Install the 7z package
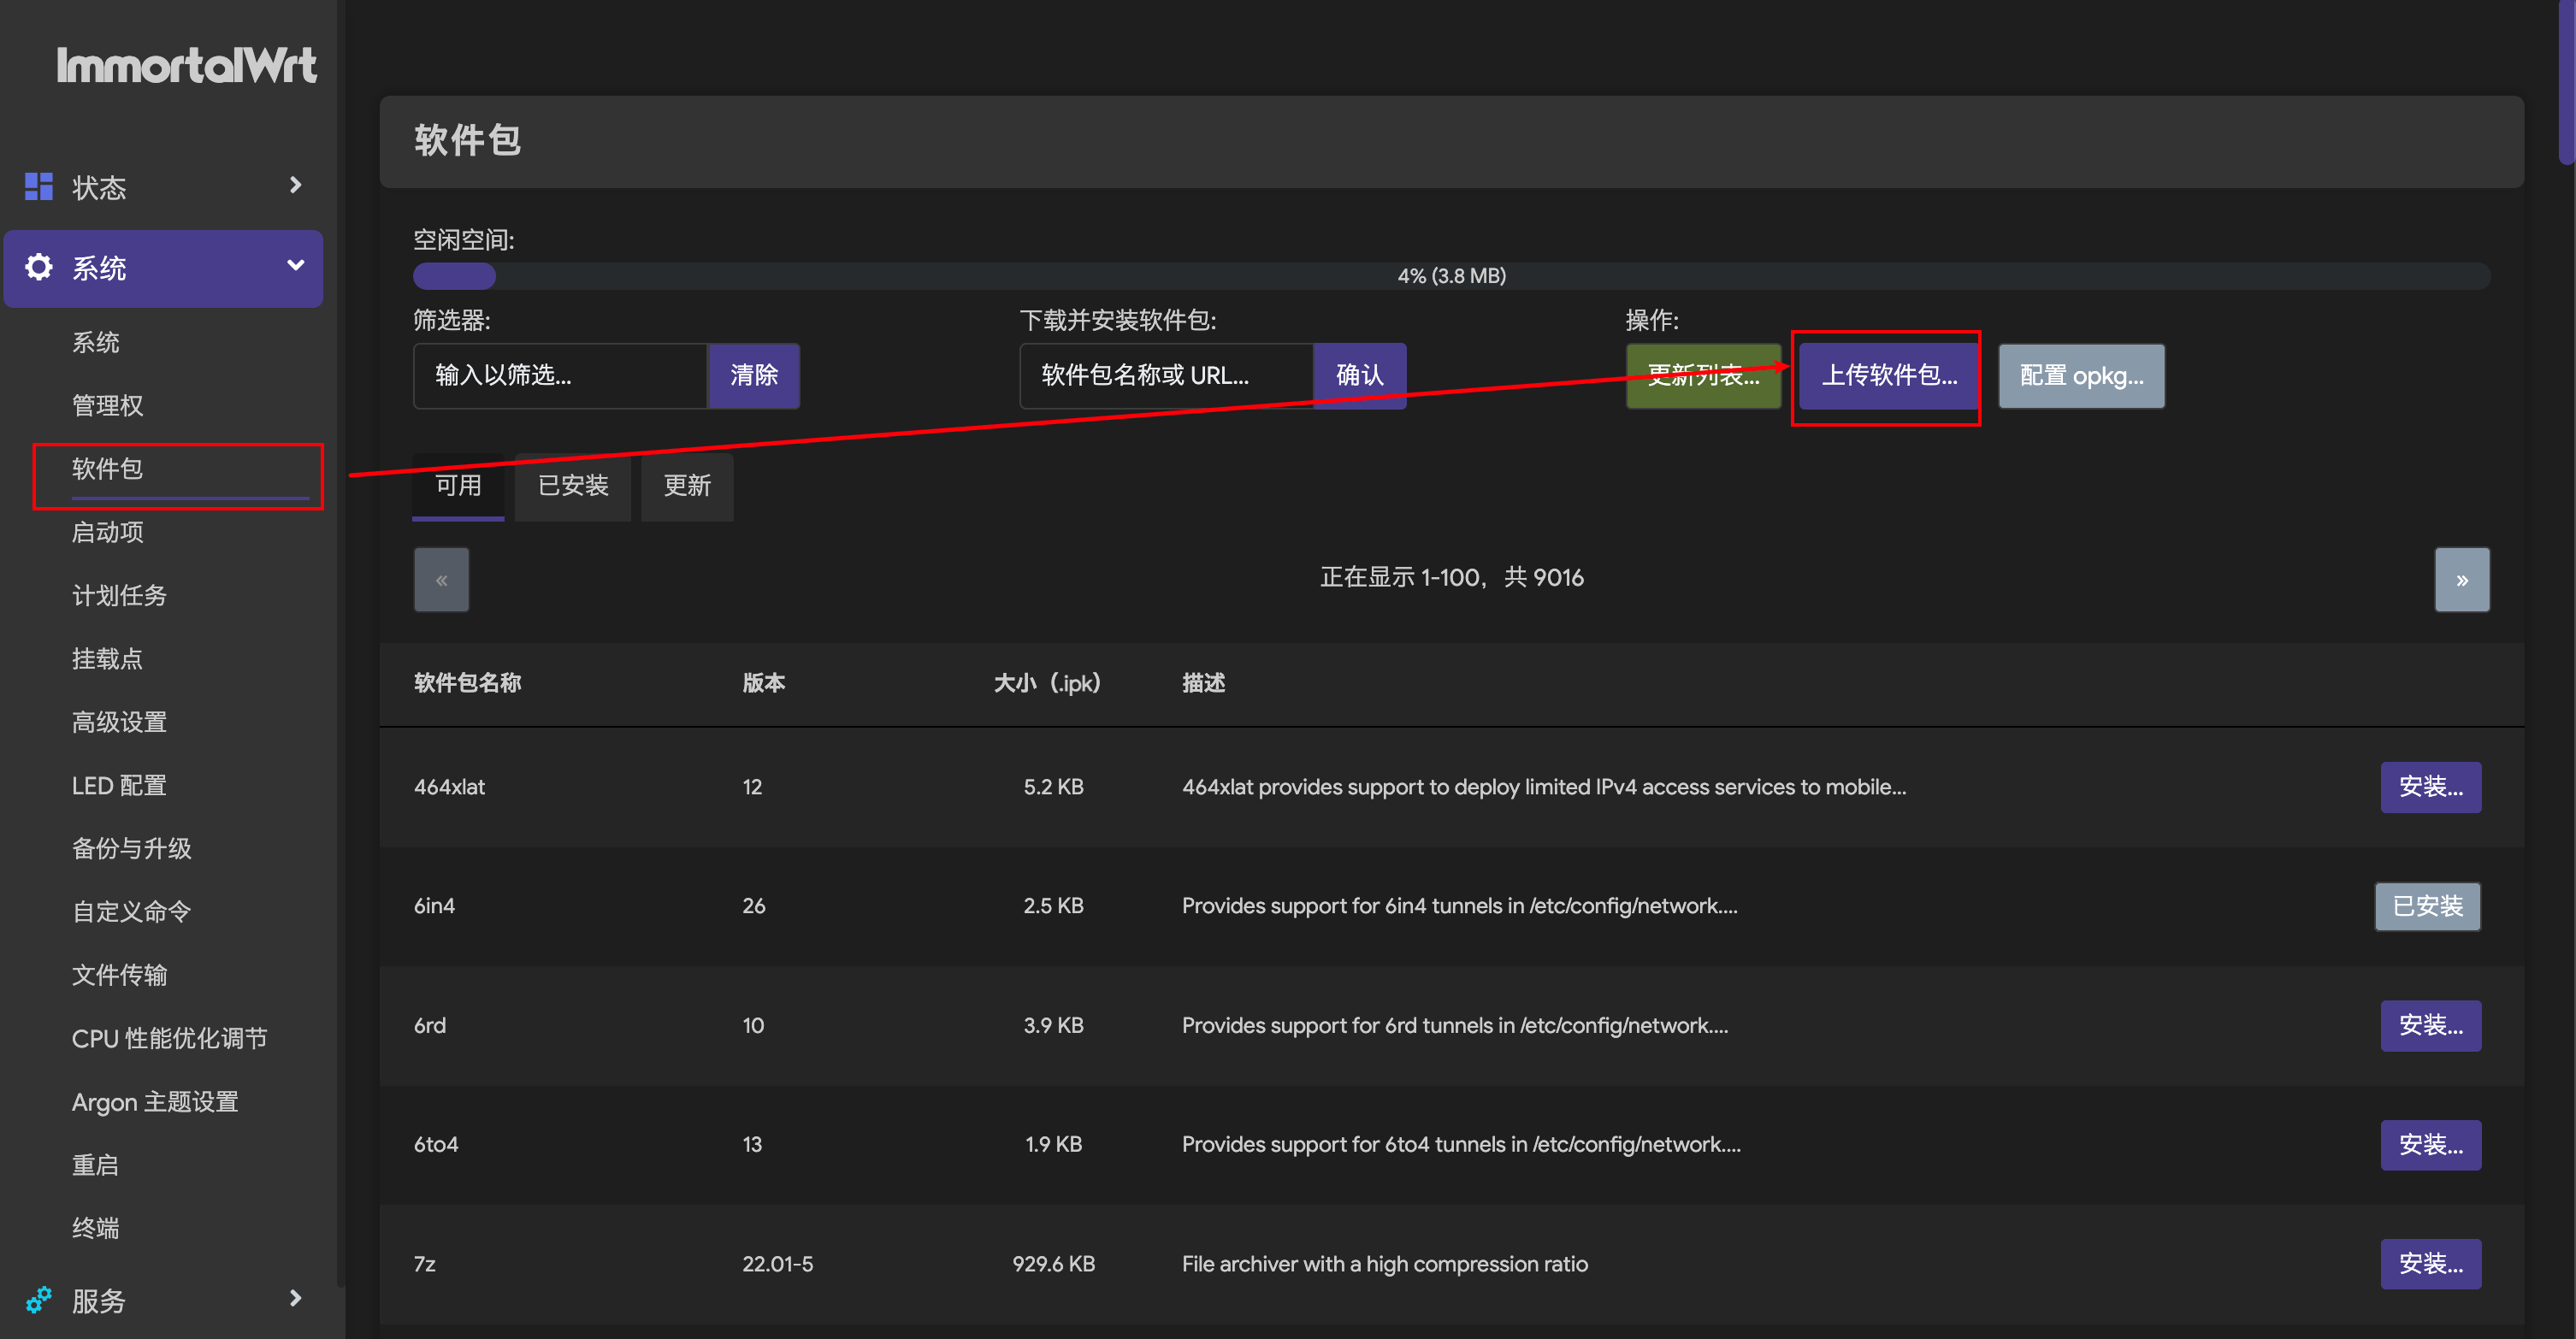Screen dimensions: 2576x1339 click(2430, 1264)
